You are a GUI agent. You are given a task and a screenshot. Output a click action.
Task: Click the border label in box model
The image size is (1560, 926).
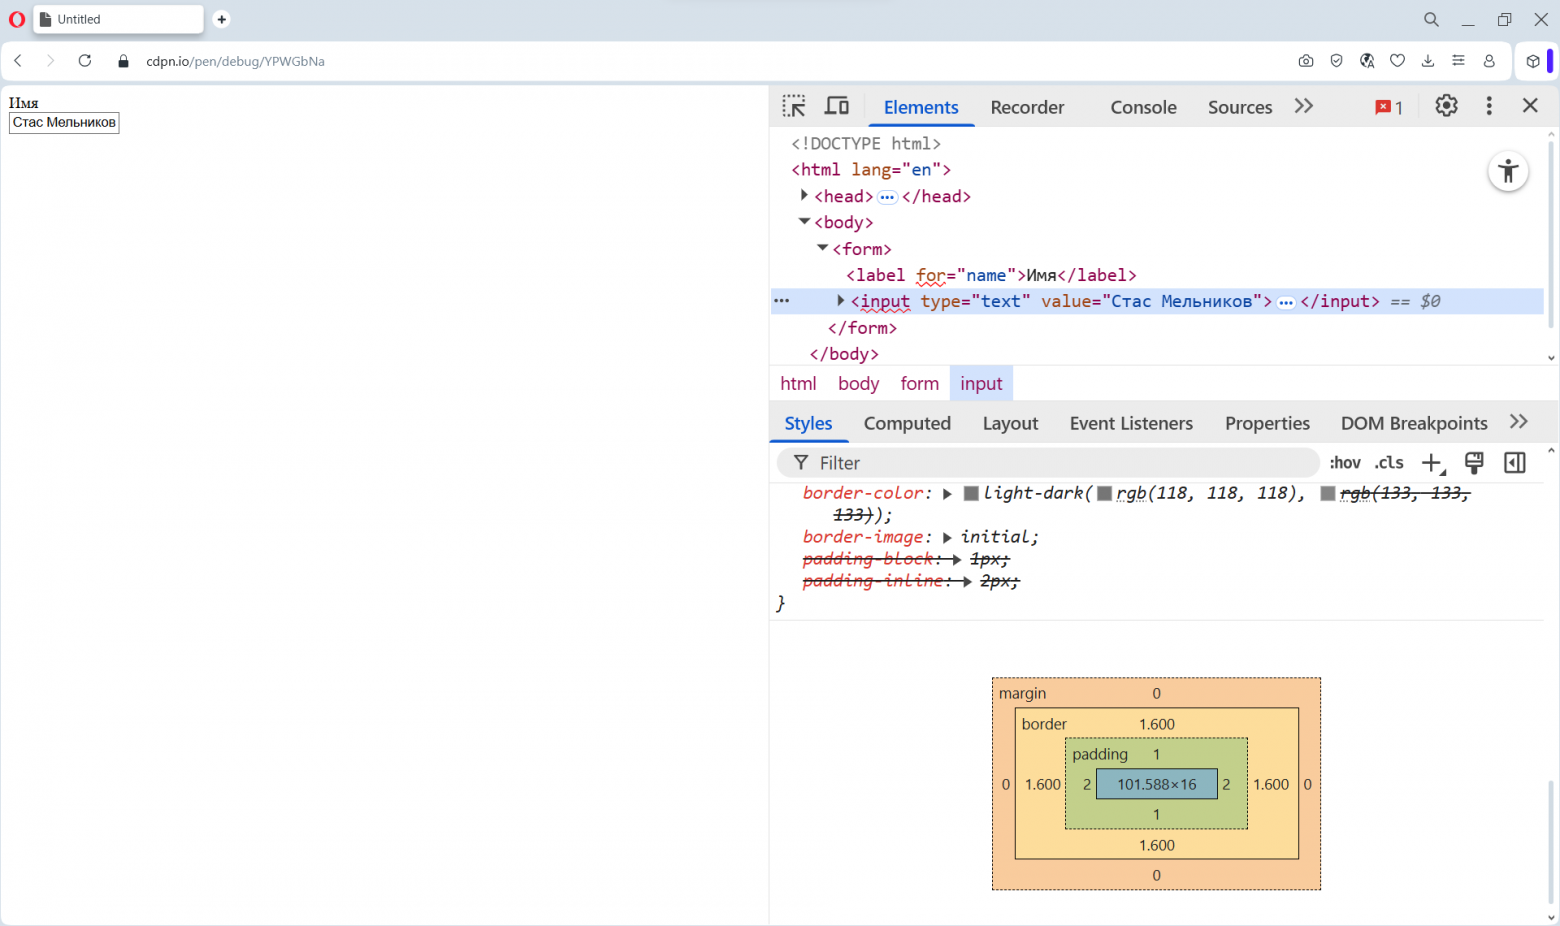[1044, 724]
